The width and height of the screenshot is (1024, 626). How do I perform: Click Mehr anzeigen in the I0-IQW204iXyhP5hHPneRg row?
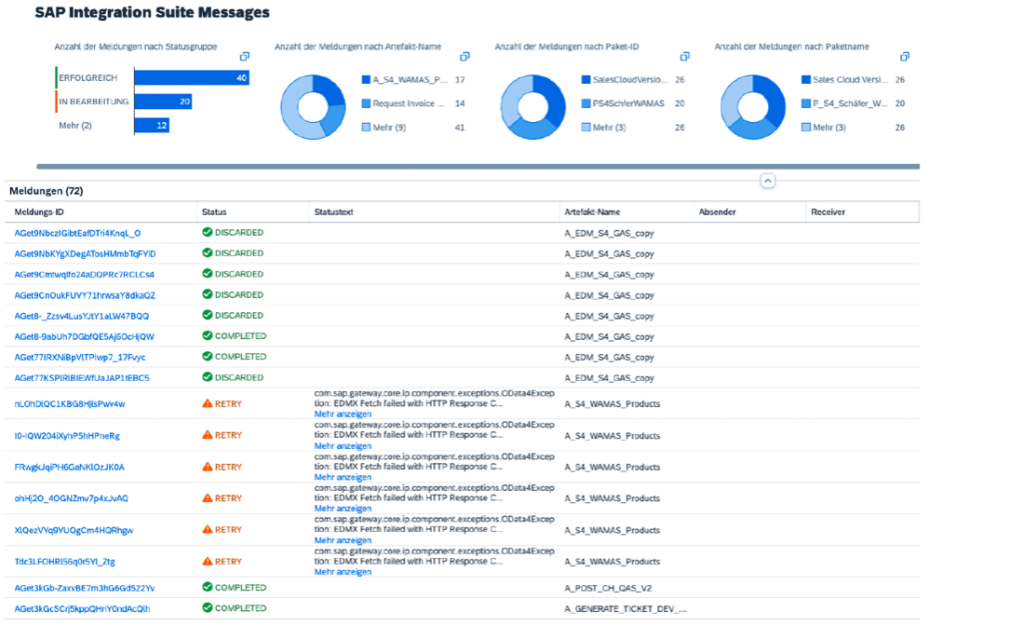[342, 446]
